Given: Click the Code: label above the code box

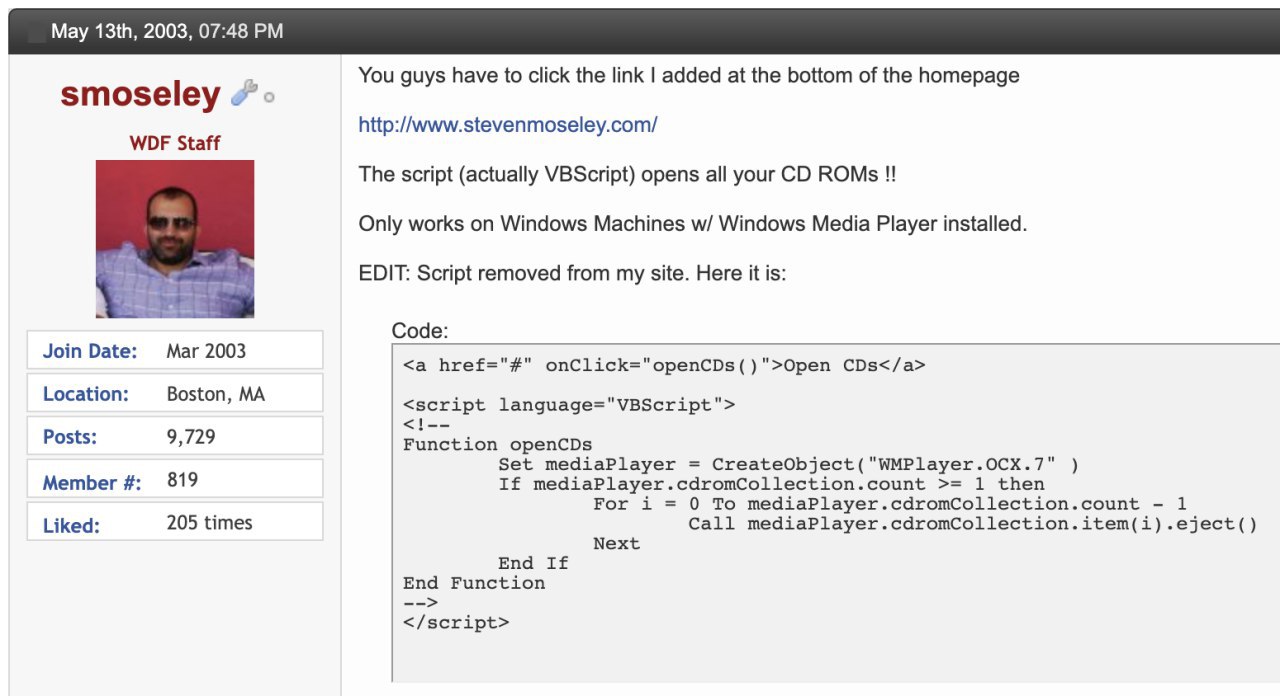Looking at the screenshot, I should (420, 331).
